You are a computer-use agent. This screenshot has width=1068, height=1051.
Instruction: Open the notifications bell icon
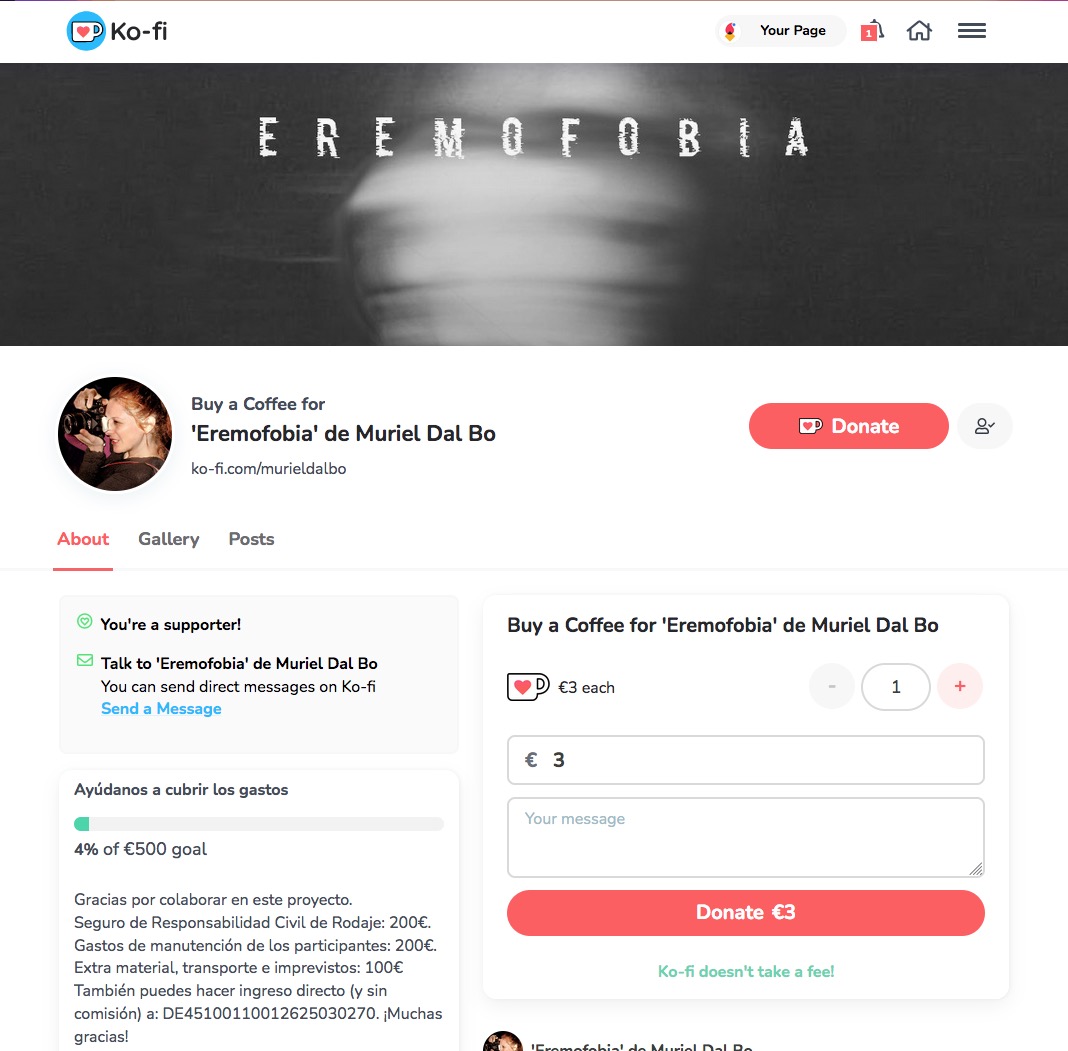tap(873, 31)
